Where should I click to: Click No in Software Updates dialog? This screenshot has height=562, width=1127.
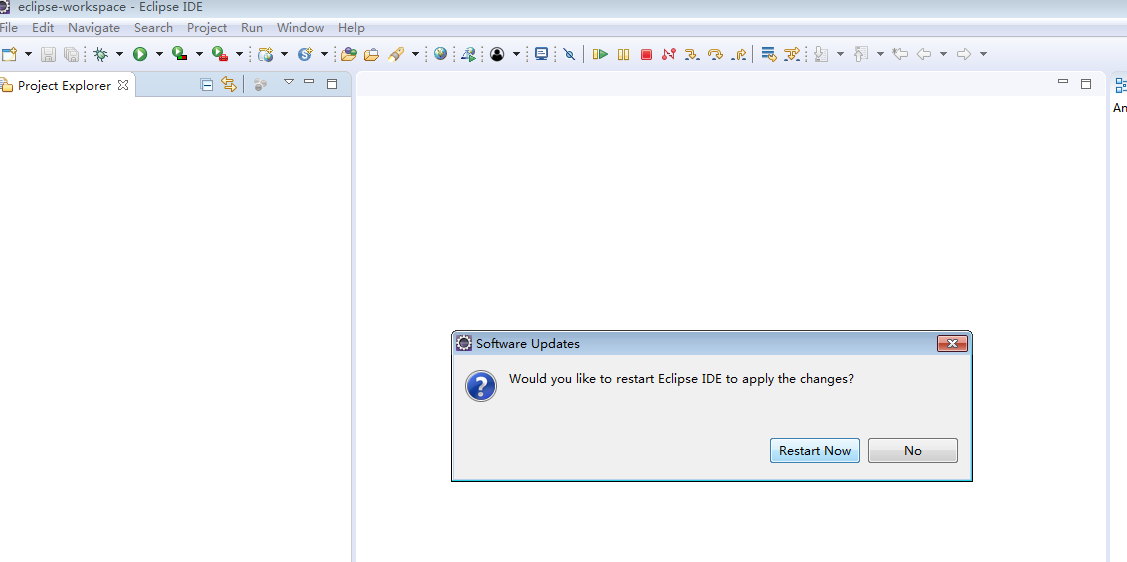pos(913,451)
